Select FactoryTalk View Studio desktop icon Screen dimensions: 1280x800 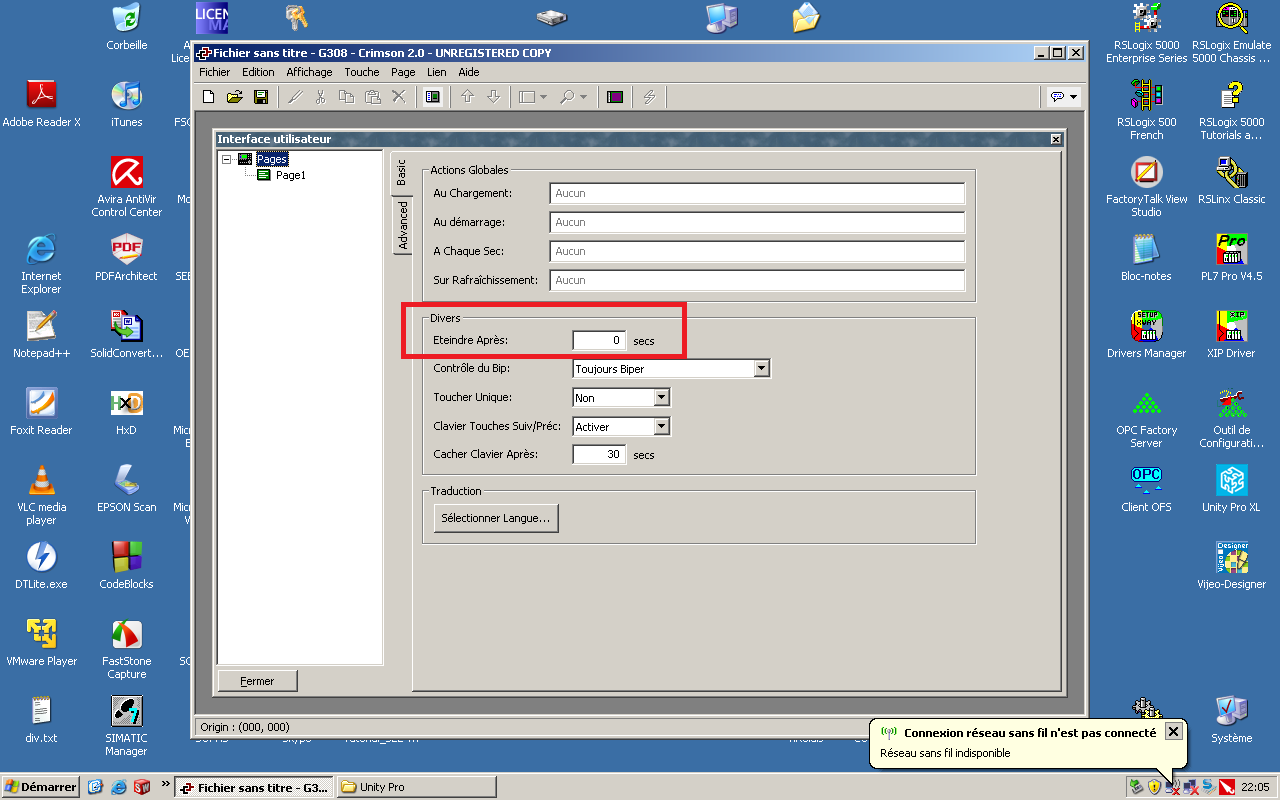(1146, 180)
